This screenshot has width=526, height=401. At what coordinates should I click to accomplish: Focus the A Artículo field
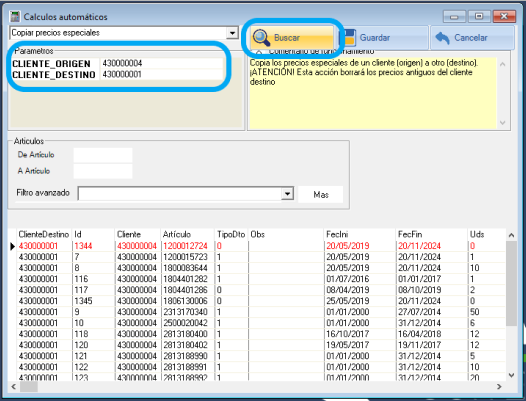pyautogui.click(x=103, y=171)
